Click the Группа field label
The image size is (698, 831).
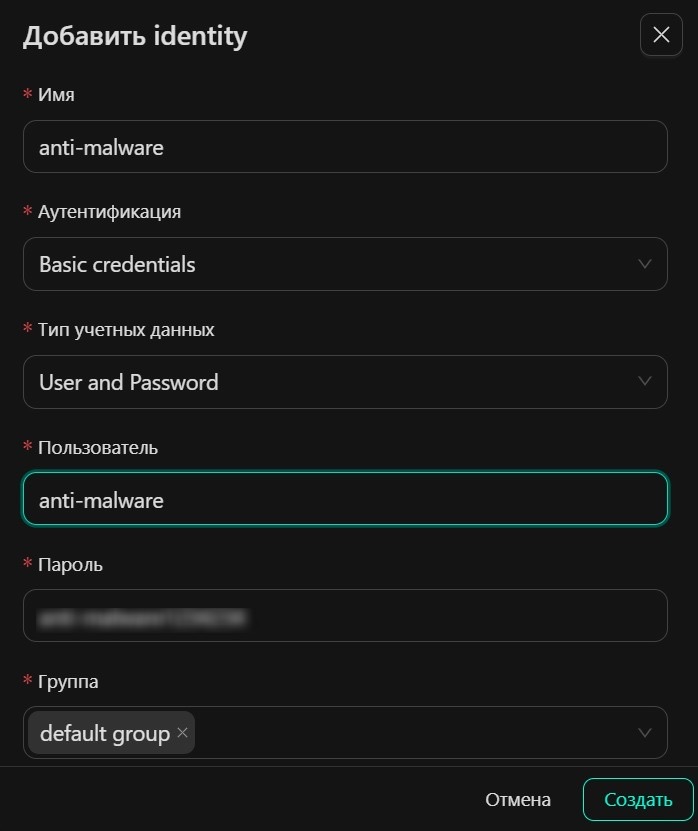click(68, 681)
